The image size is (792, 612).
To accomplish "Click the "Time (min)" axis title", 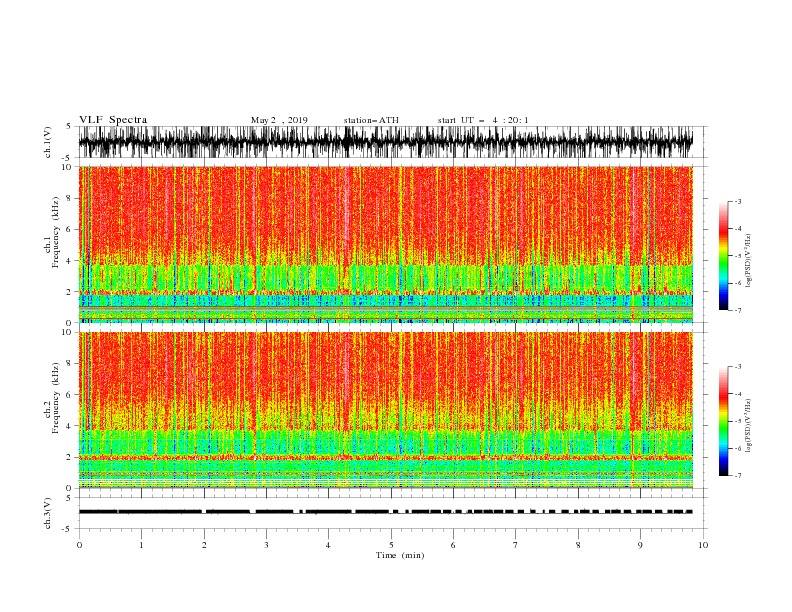I will 400,555.
